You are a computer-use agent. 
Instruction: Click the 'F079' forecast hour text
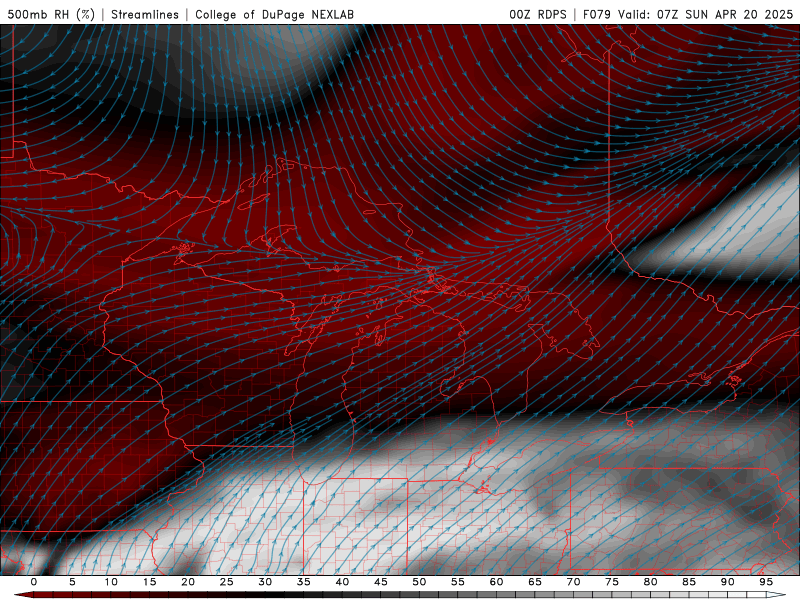click(597, 15)
